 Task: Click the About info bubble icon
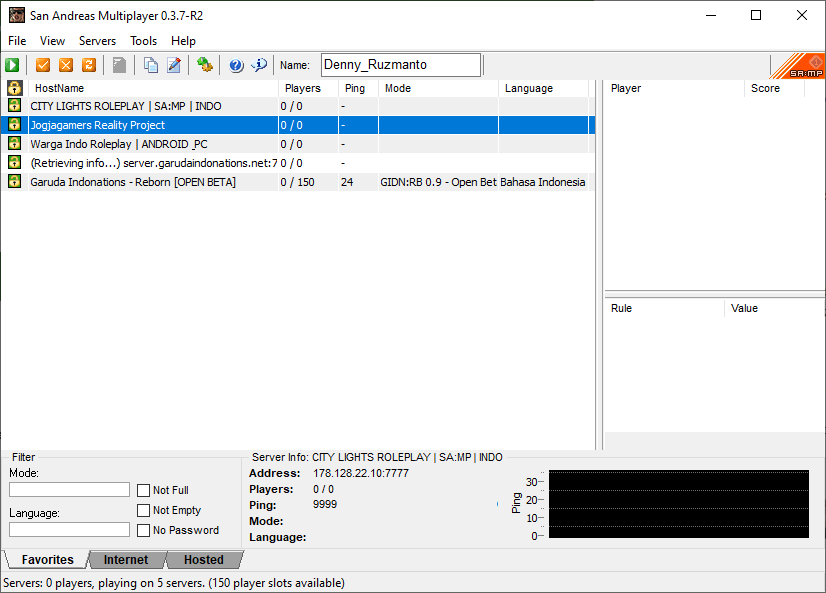click(x=259, y=65)
